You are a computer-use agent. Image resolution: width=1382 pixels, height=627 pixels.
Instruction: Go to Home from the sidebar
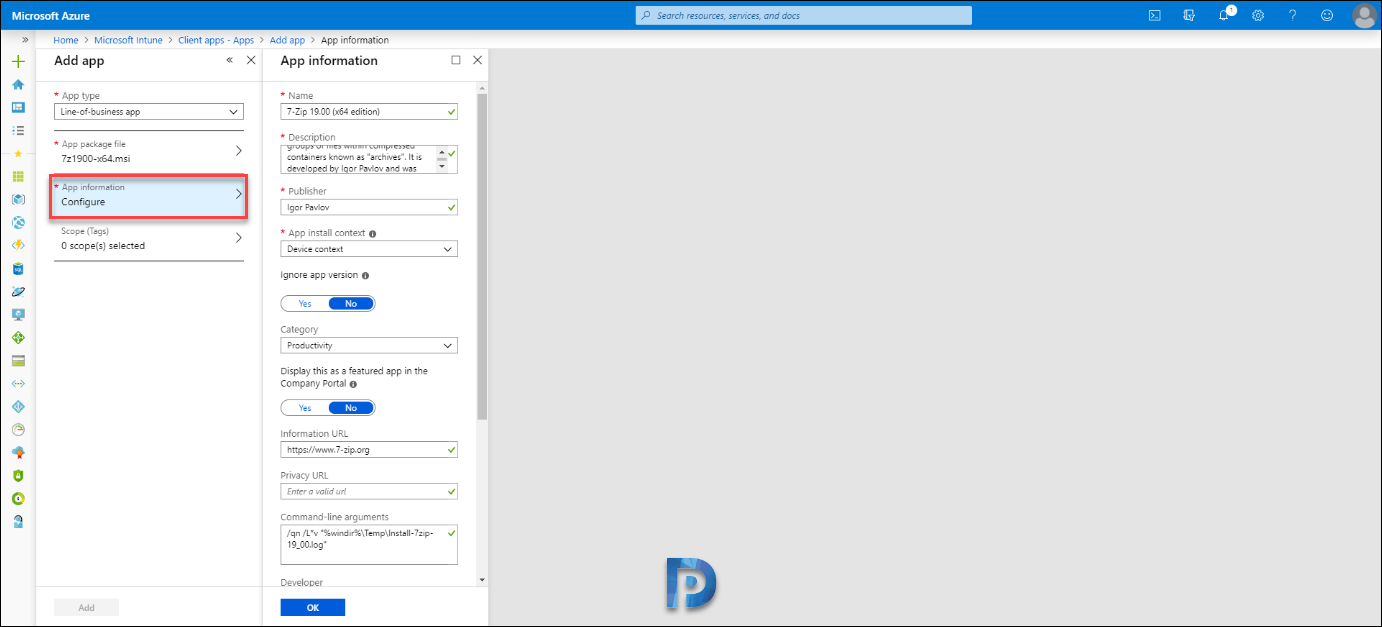pyautogui.click(x=18, y=84)
